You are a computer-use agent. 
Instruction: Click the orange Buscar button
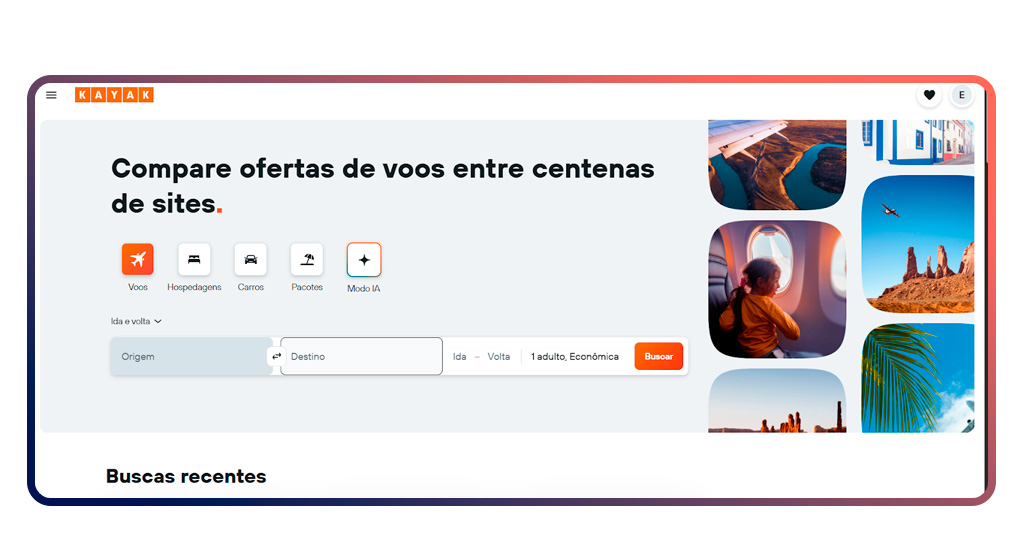tap(658, 356)
